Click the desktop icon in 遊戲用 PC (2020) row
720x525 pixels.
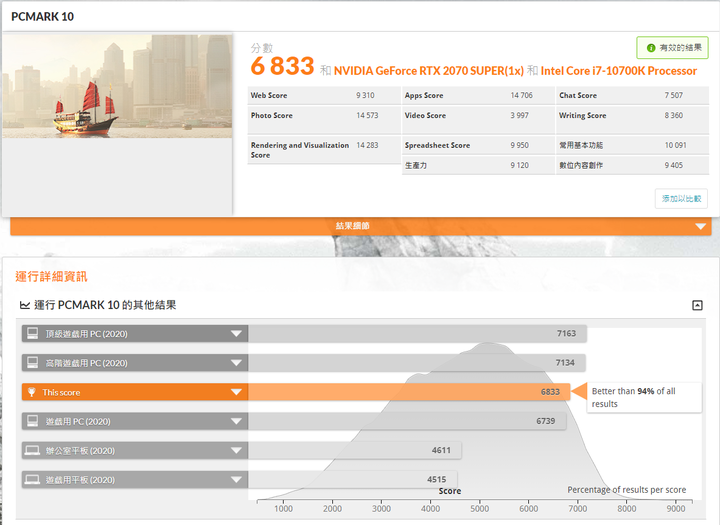33,421
